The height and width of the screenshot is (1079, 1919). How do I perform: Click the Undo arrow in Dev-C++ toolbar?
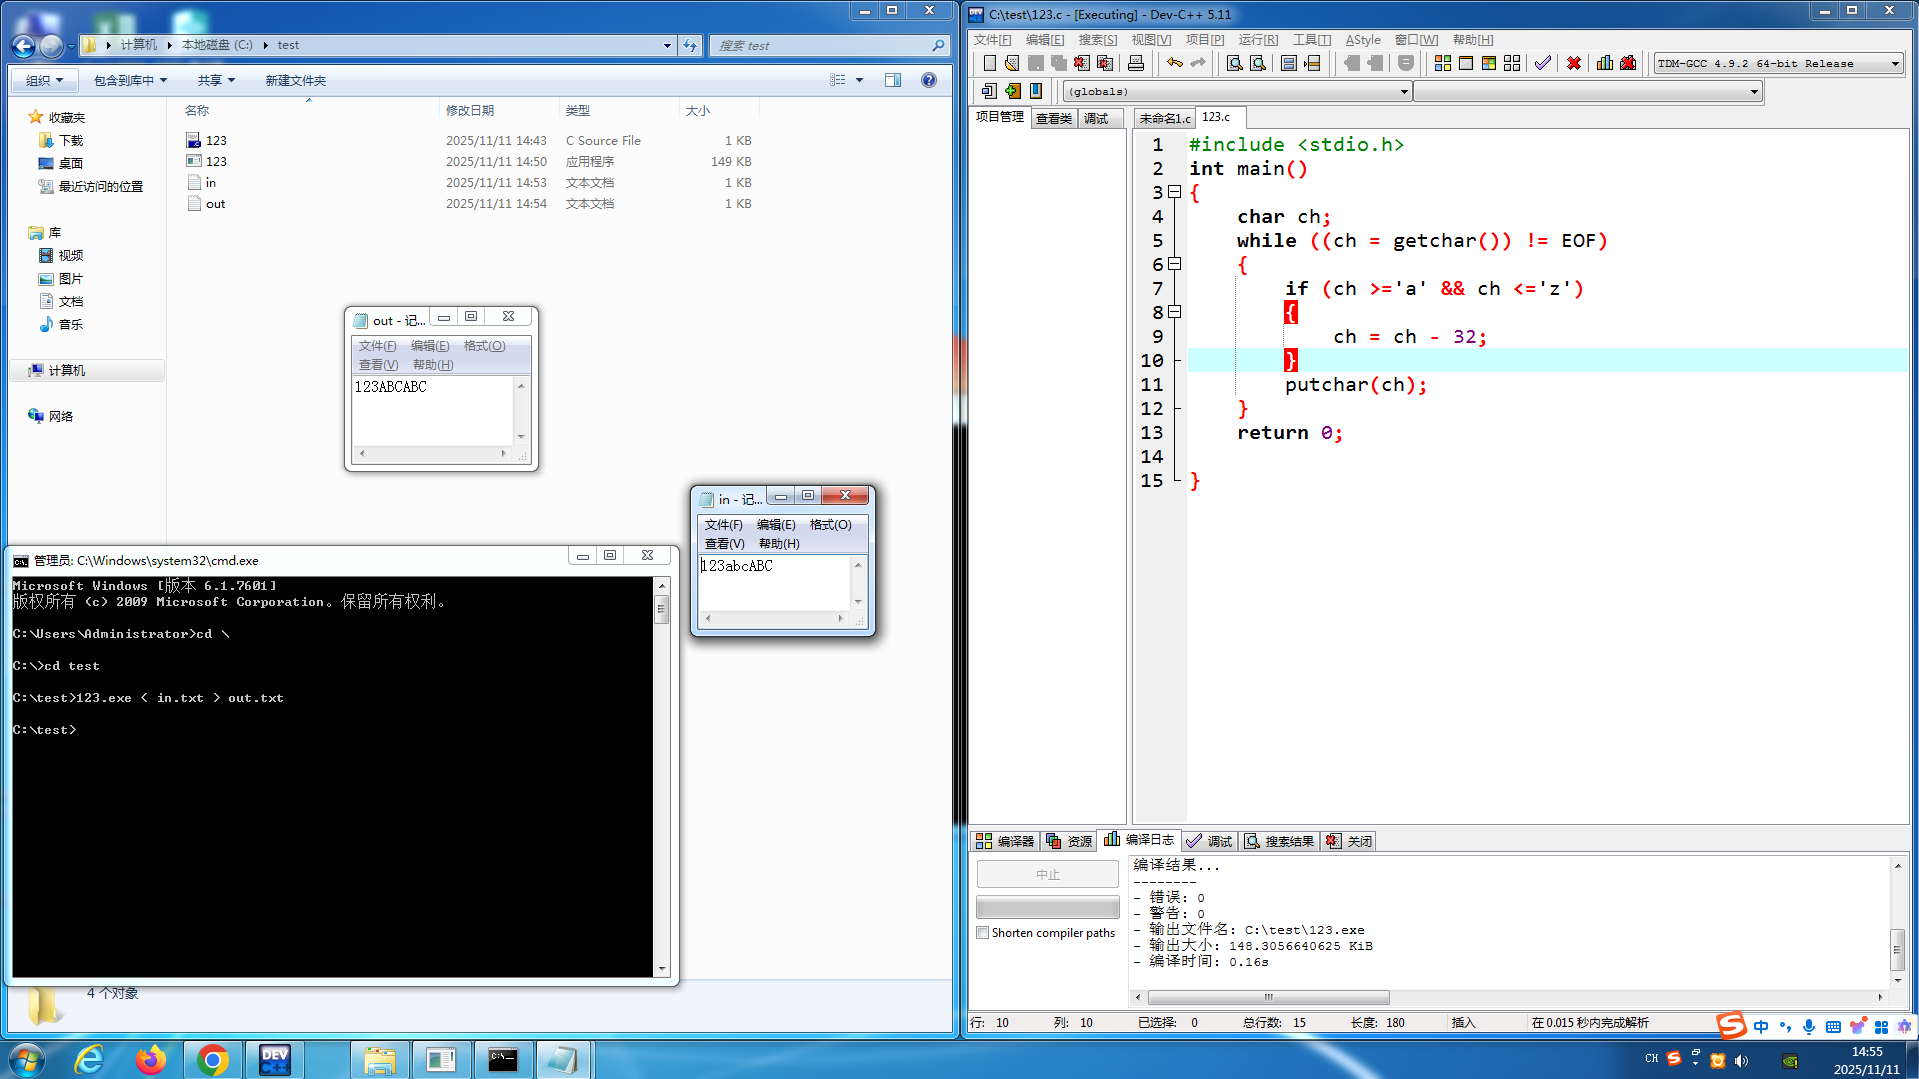click(x=1175, y=63)
